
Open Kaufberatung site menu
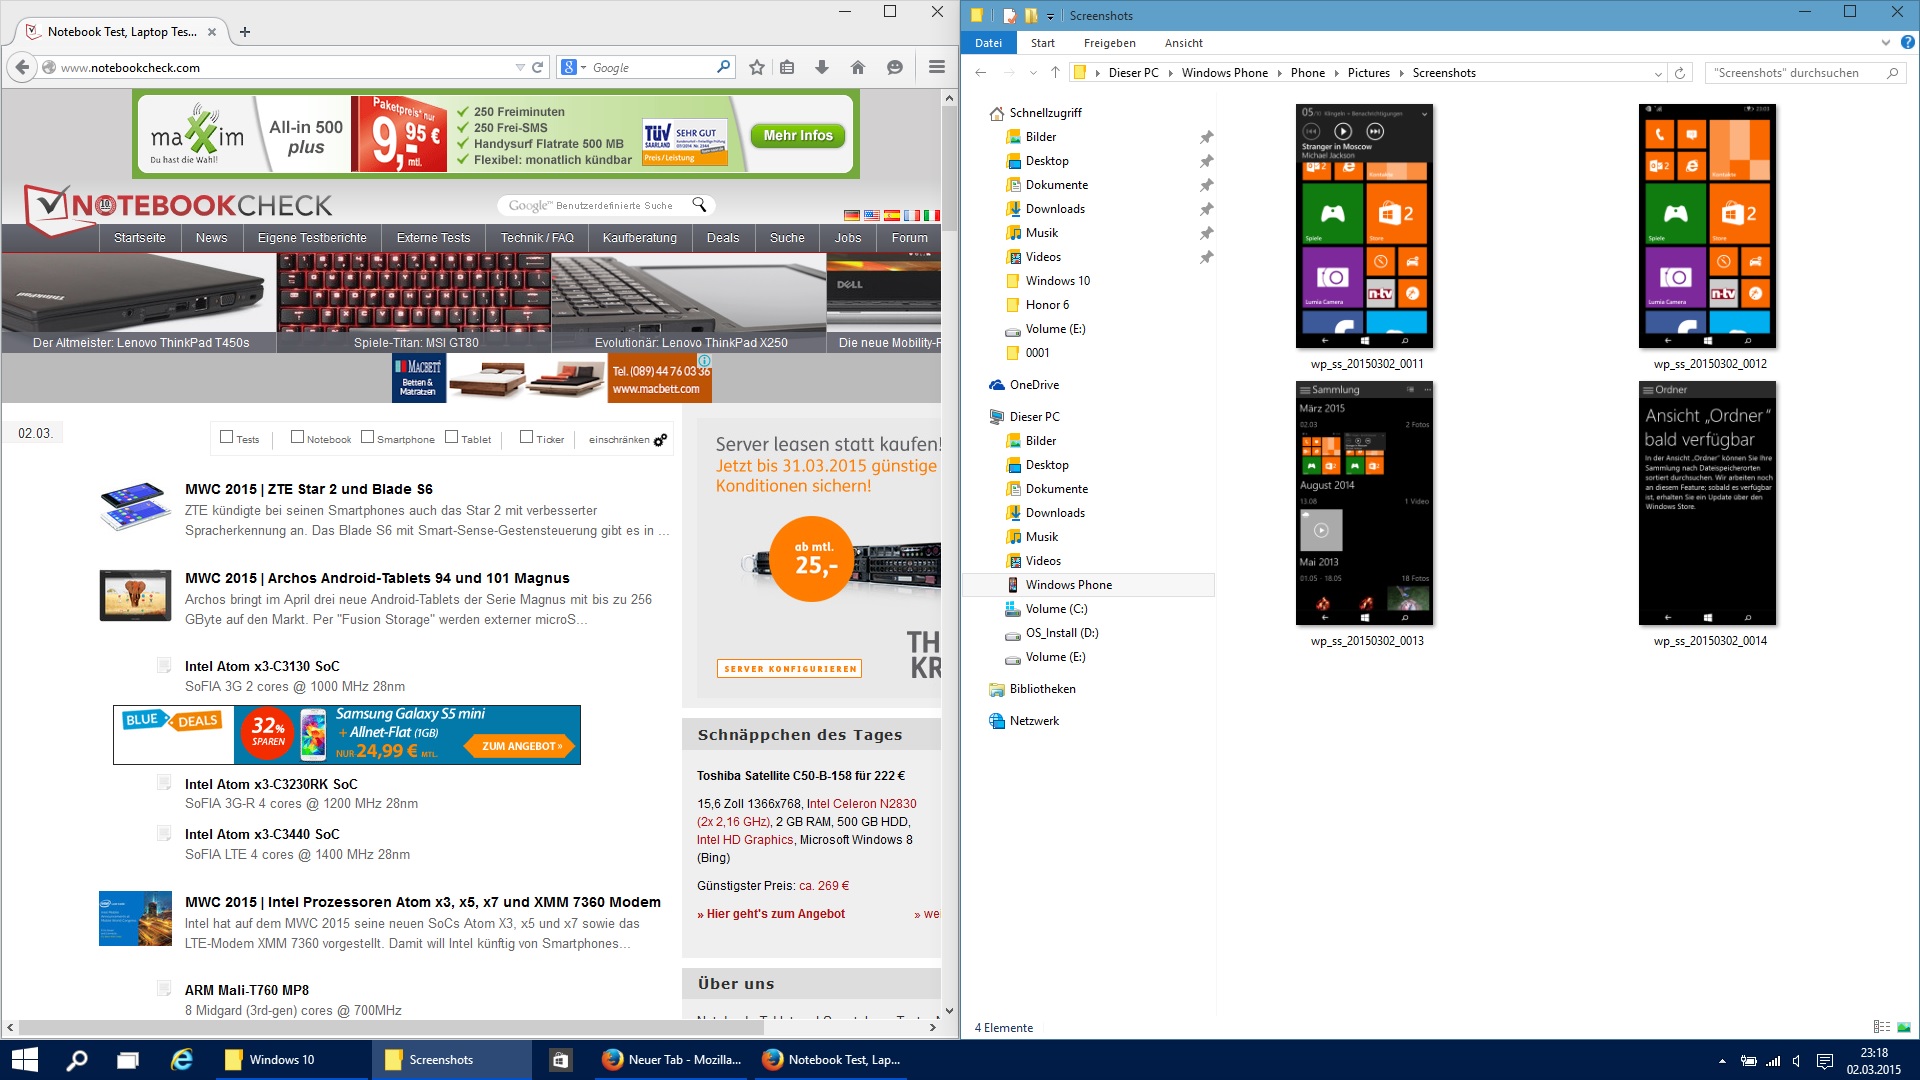[x=639, y=238]
